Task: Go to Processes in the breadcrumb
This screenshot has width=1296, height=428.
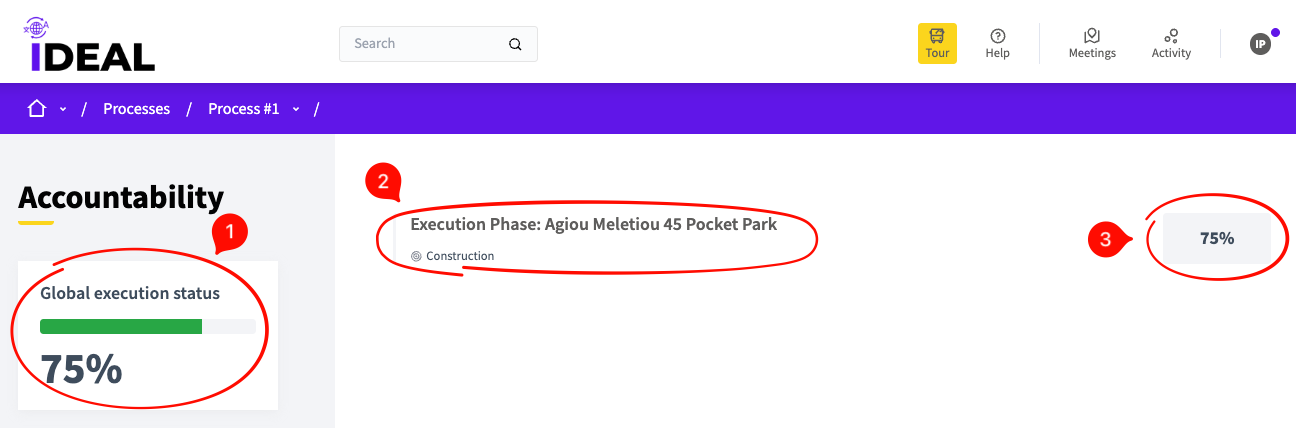Action: coord(136,109)
